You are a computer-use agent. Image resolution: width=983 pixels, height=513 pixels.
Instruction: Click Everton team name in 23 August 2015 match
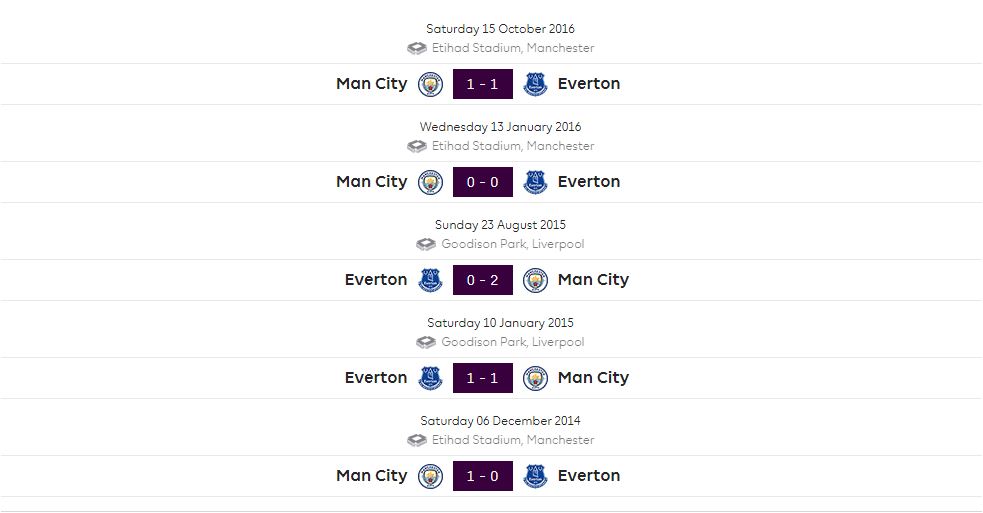click(x=376, y=280)
